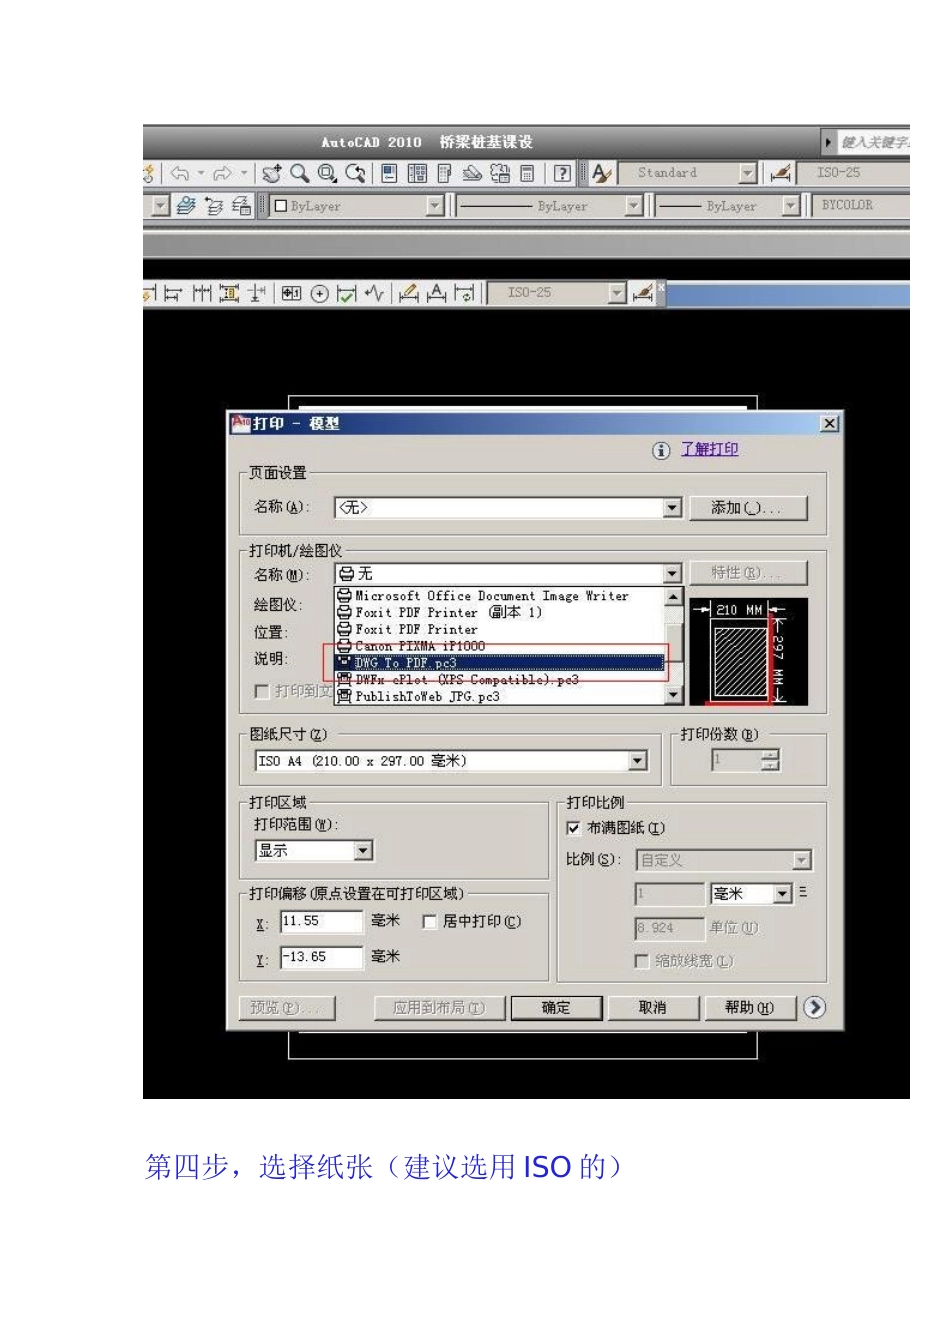Image resolution: width=950 pixels, height=1344 pixels.
Task: Open the QuickCalc calculator icon
Action: pyautogui.click(x=527, y=173)
